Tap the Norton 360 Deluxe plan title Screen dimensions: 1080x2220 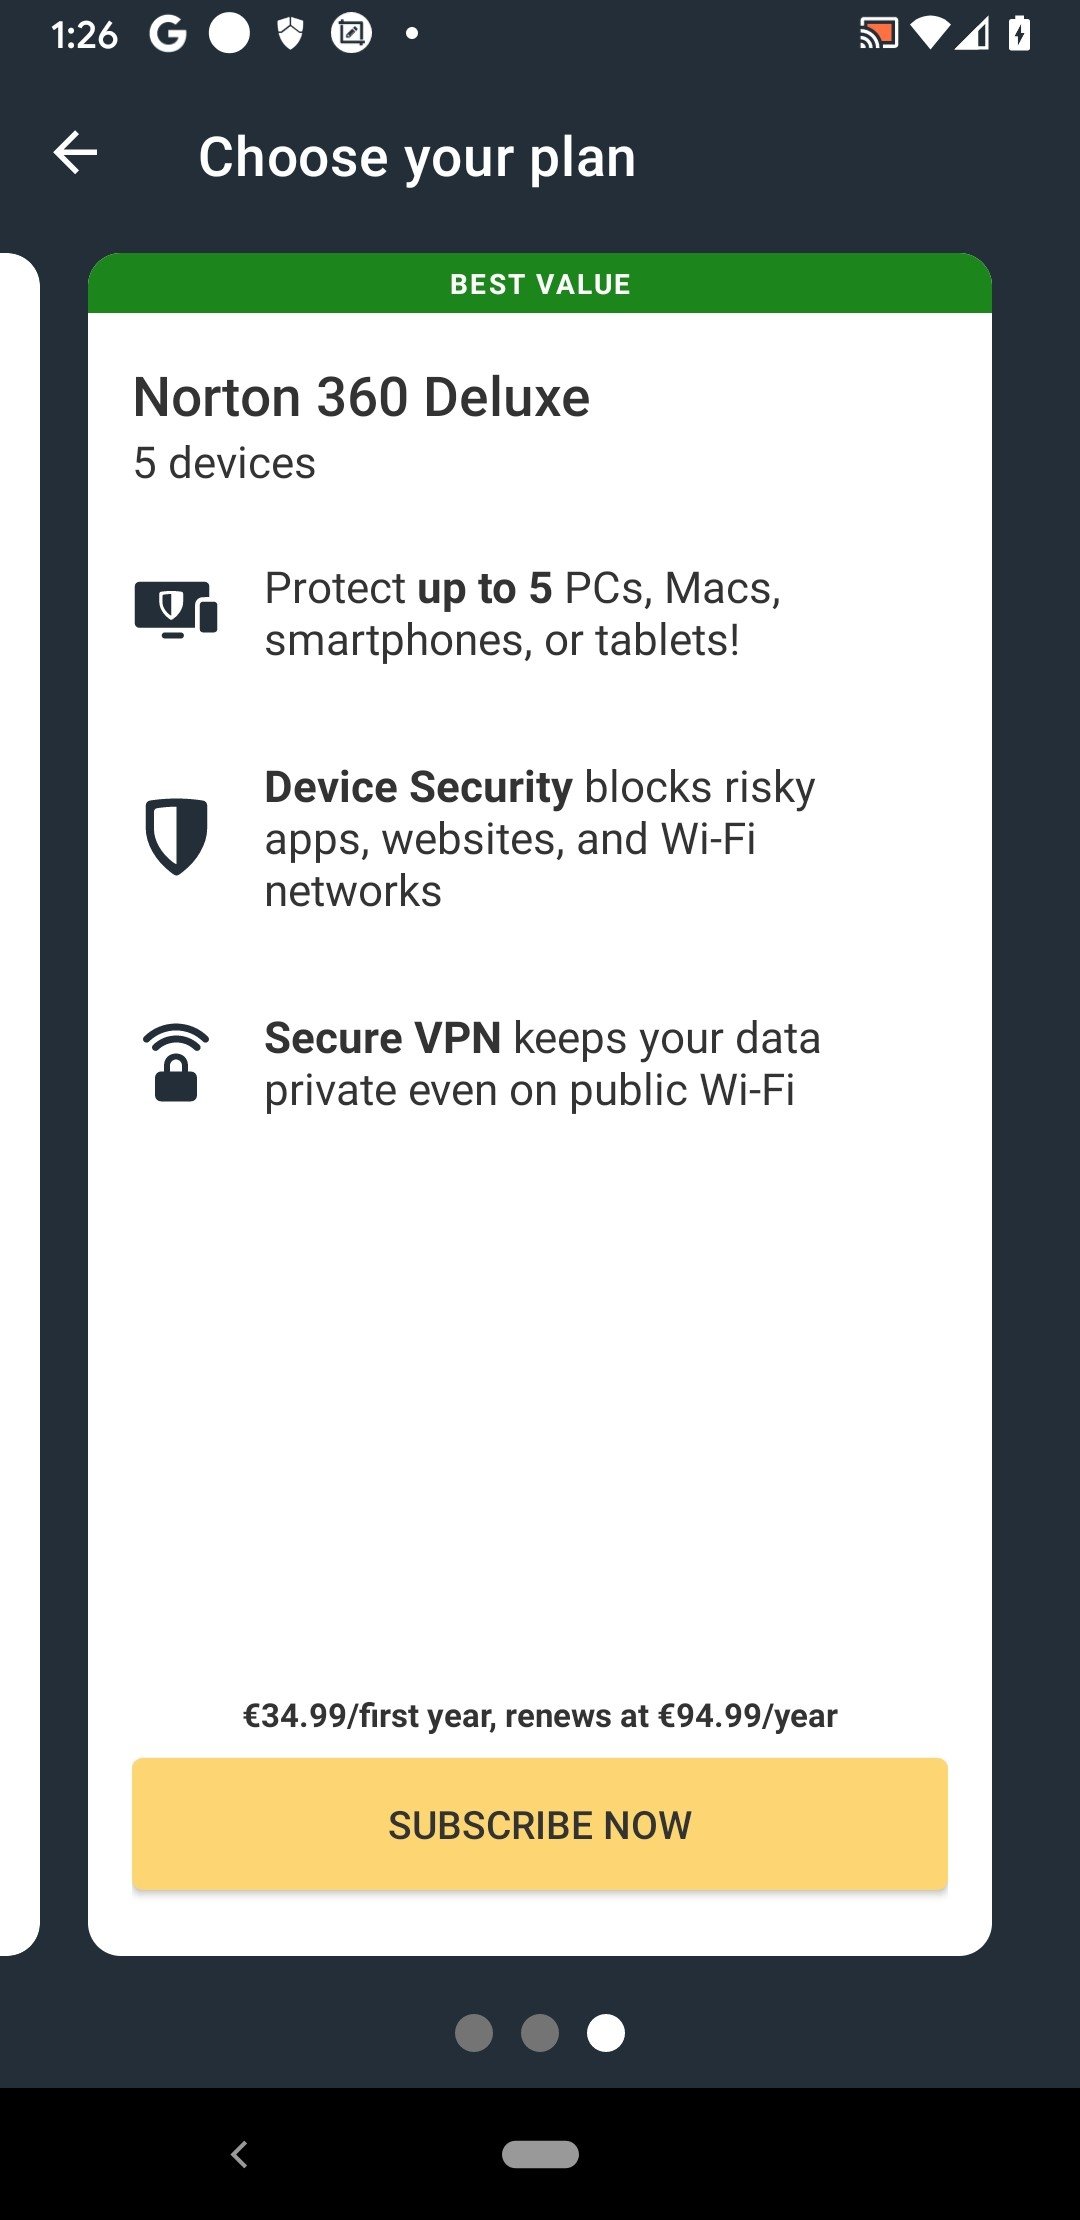pos(362,397)
